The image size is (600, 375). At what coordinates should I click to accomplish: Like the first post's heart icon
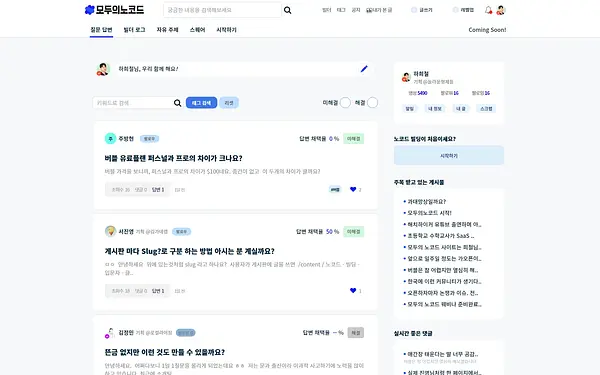click(x=353, y=189)
